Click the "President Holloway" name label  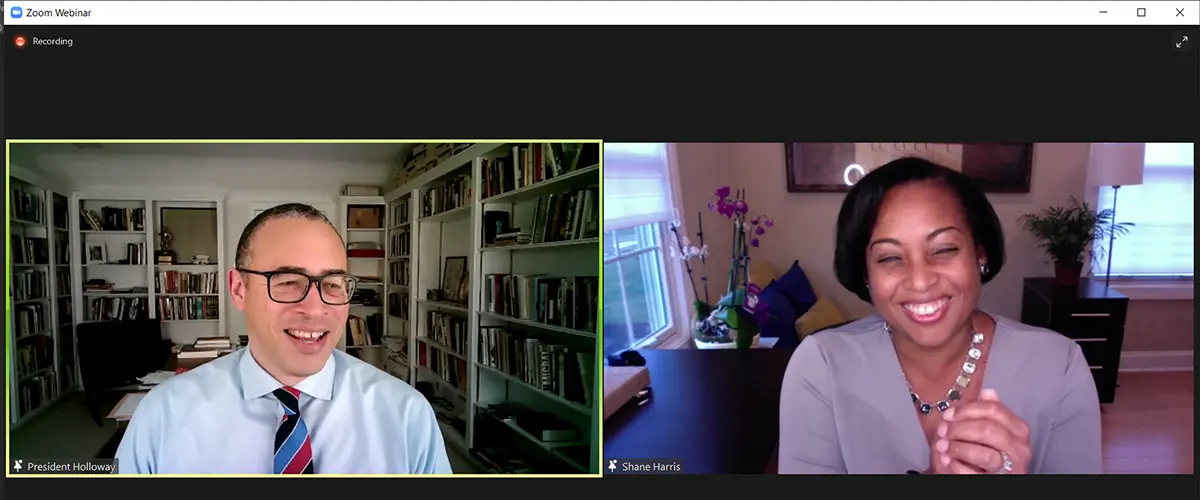70,466
